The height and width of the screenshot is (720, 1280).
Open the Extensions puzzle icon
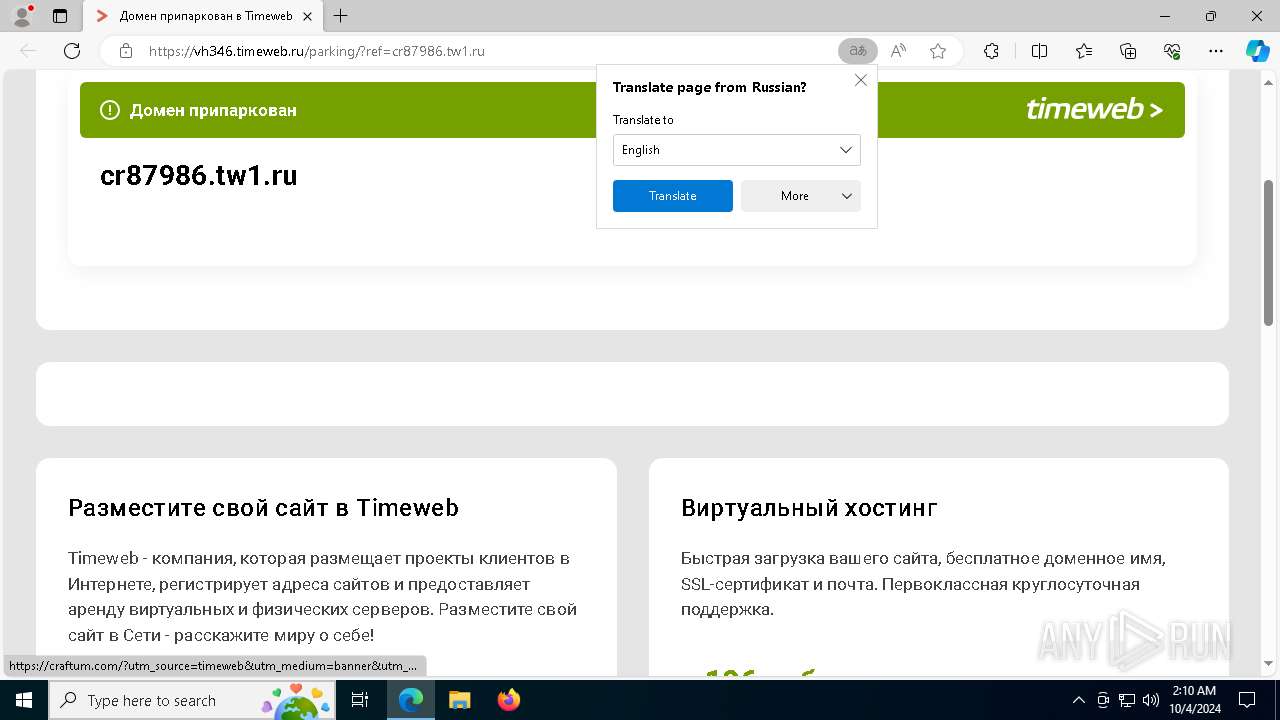(991, 51)
